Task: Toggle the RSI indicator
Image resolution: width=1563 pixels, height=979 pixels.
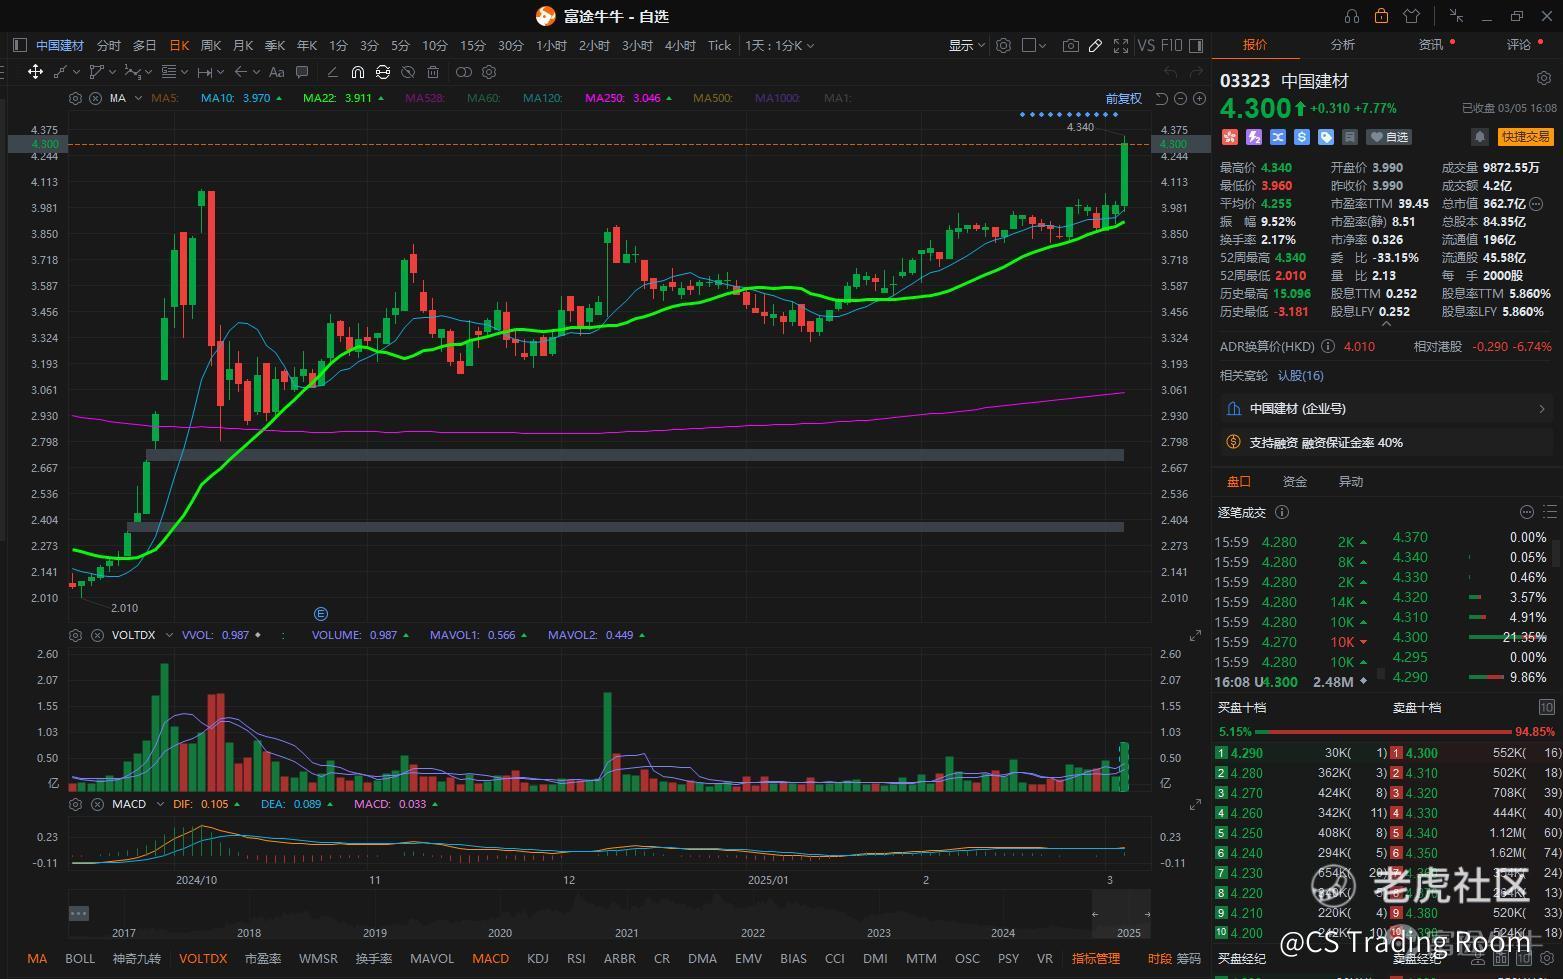Action: pyautogui.click(x=576, y=958)
